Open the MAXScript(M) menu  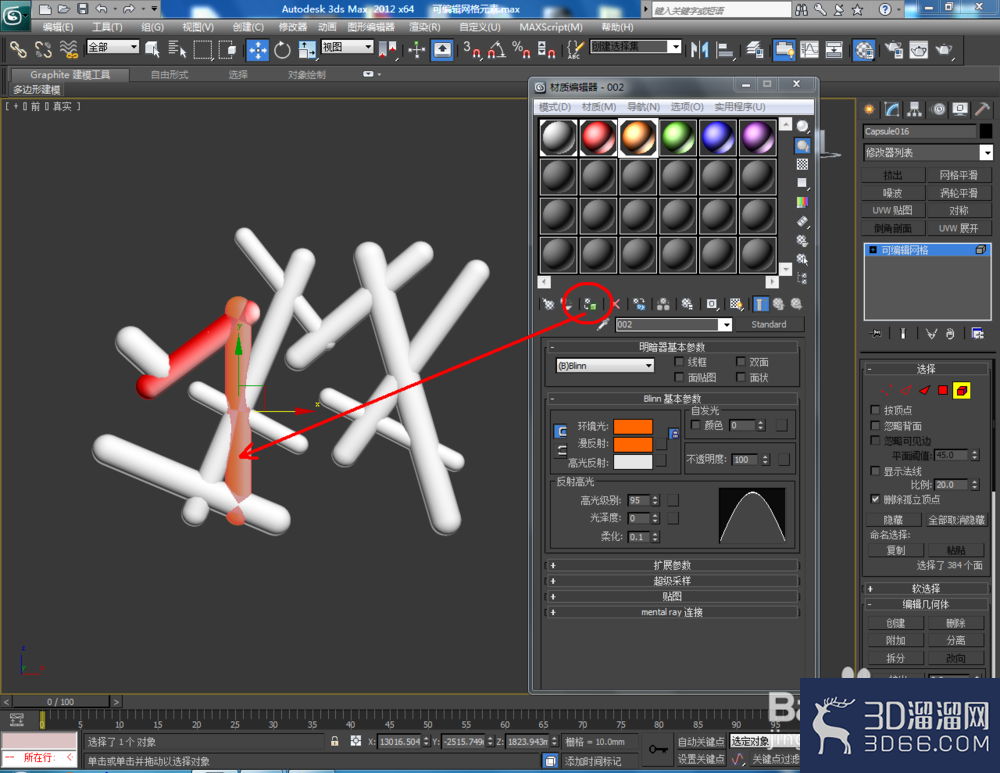(550, 27)
